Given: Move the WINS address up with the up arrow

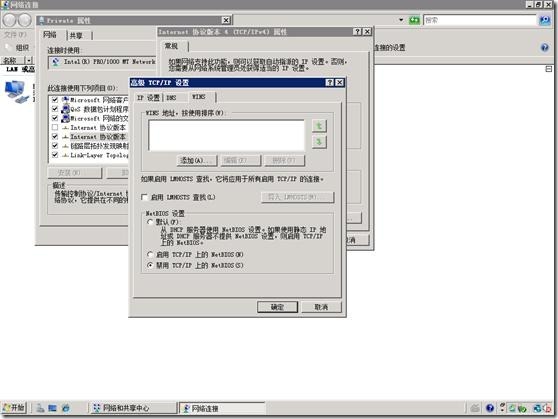Looking at the screenshot, I should tap(319, 126).
